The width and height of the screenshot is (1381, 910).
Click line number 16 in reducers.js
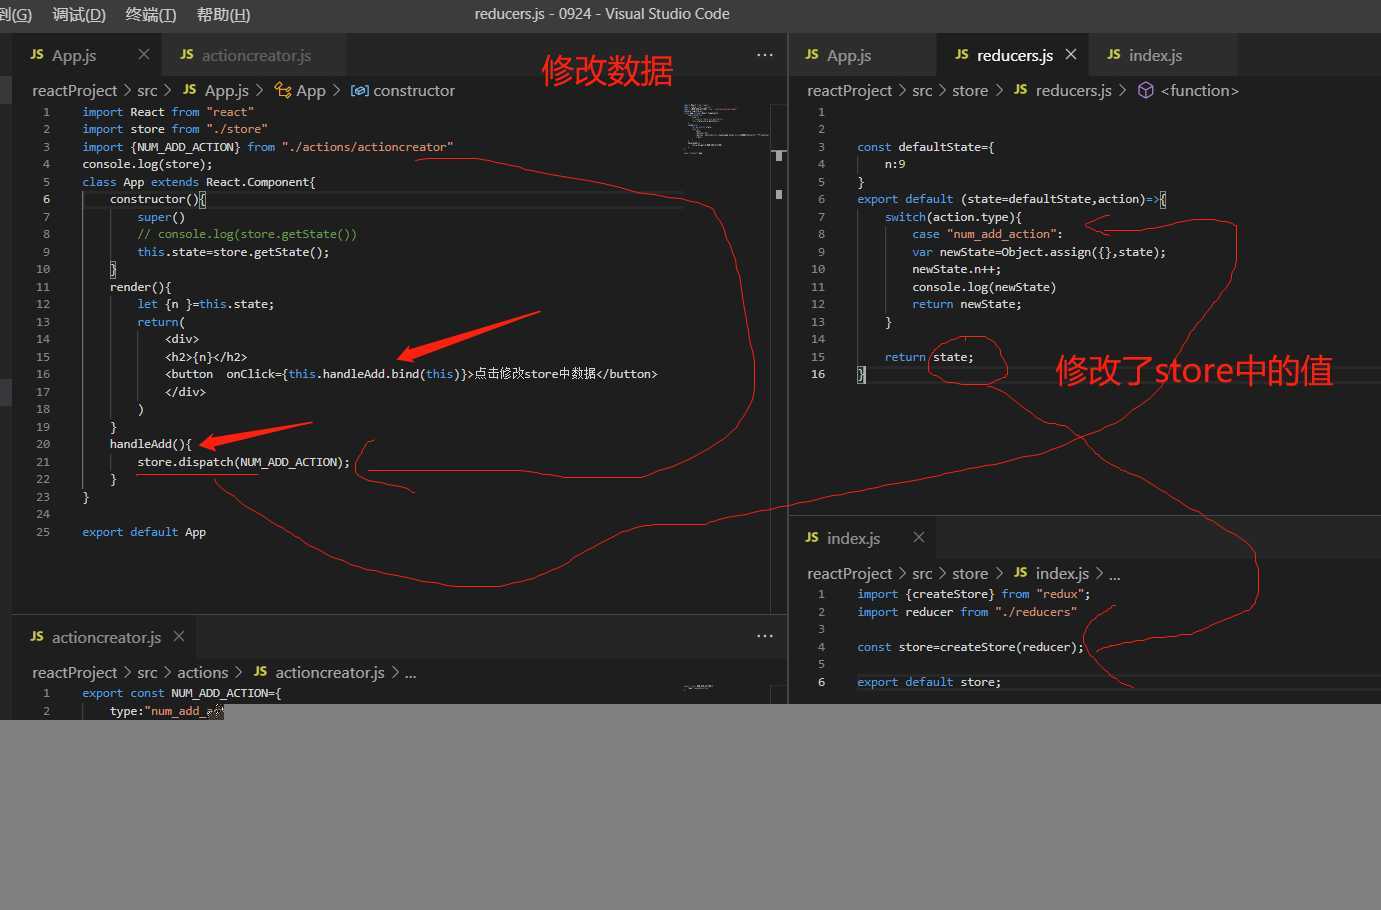[818, 374]
